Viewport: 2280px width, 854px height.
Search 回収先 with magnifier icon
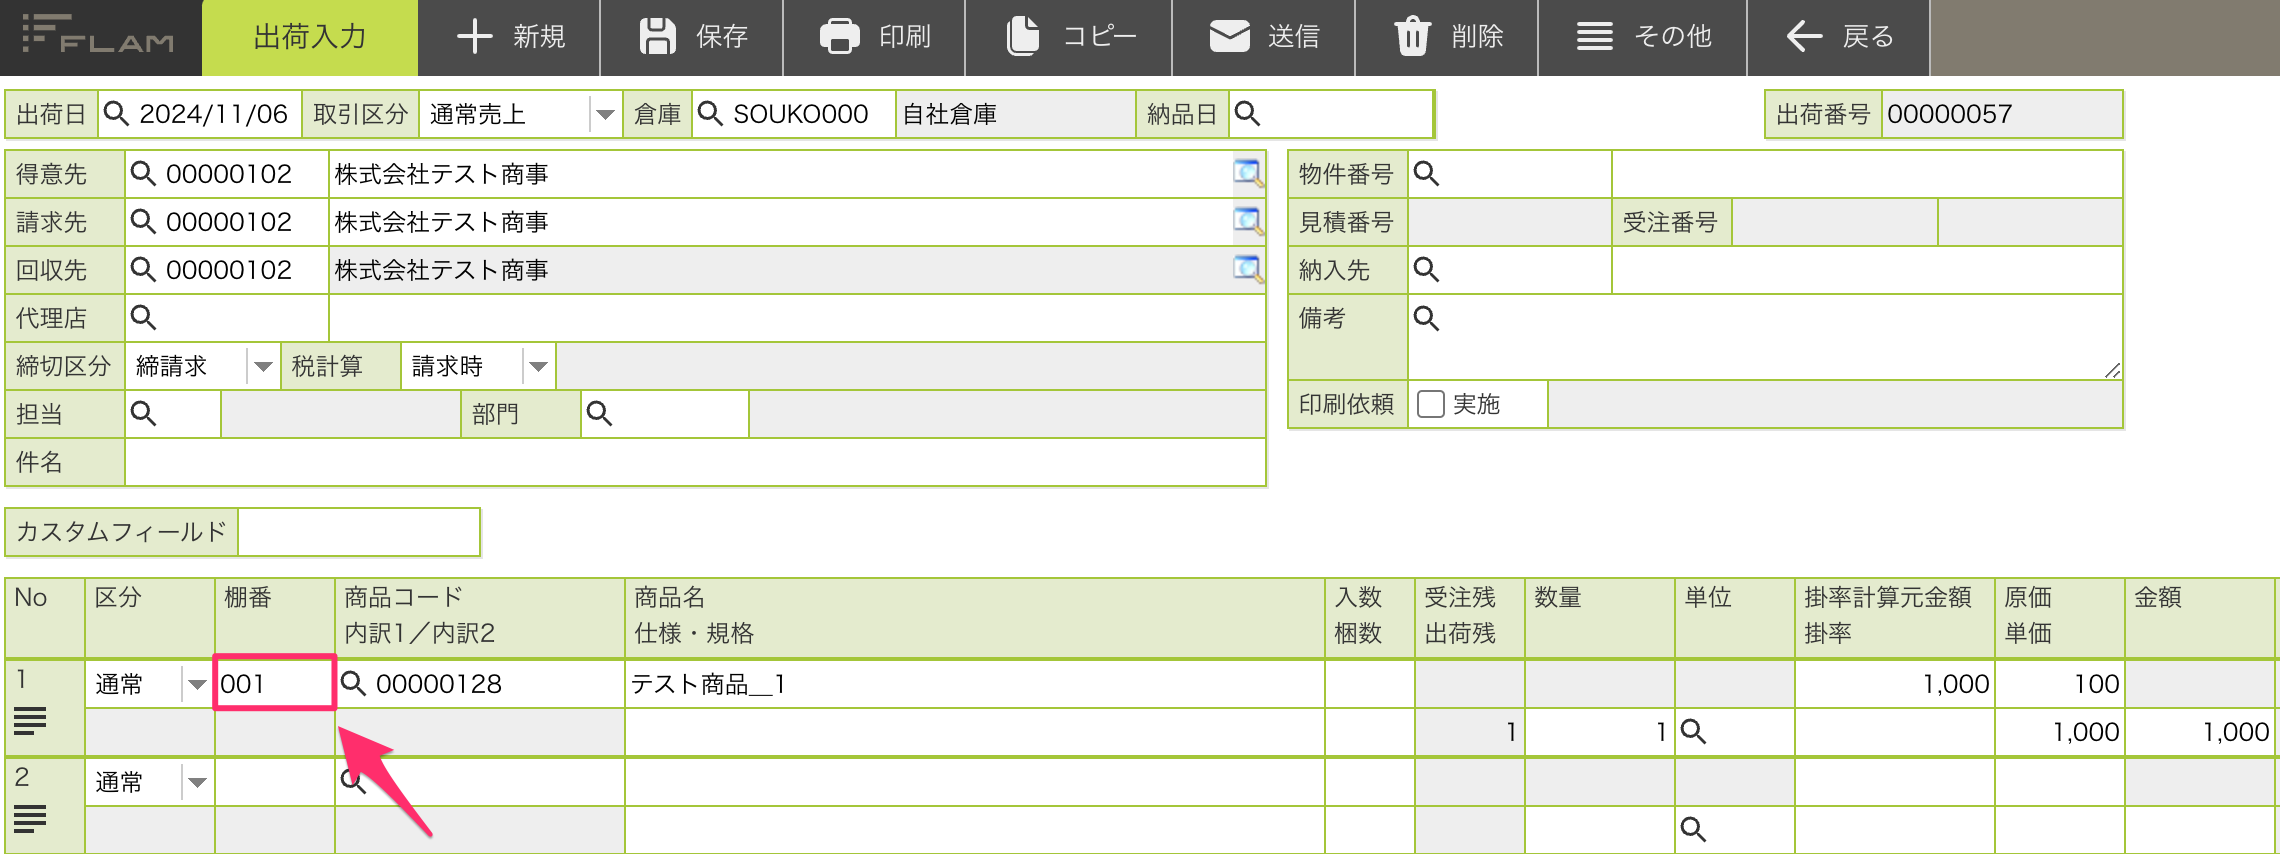[x=144, y=270]
